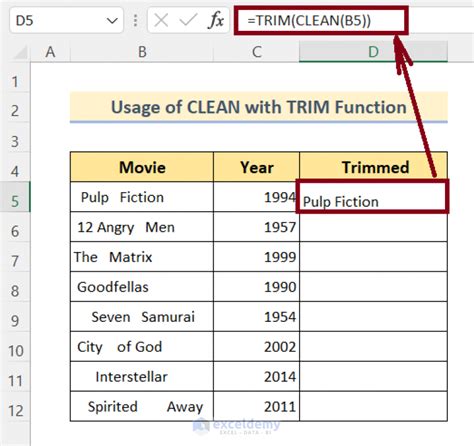Viewport: 474px width, 446px height.
Task: Select year cell 1954
Action: click(x=256, y=317)
